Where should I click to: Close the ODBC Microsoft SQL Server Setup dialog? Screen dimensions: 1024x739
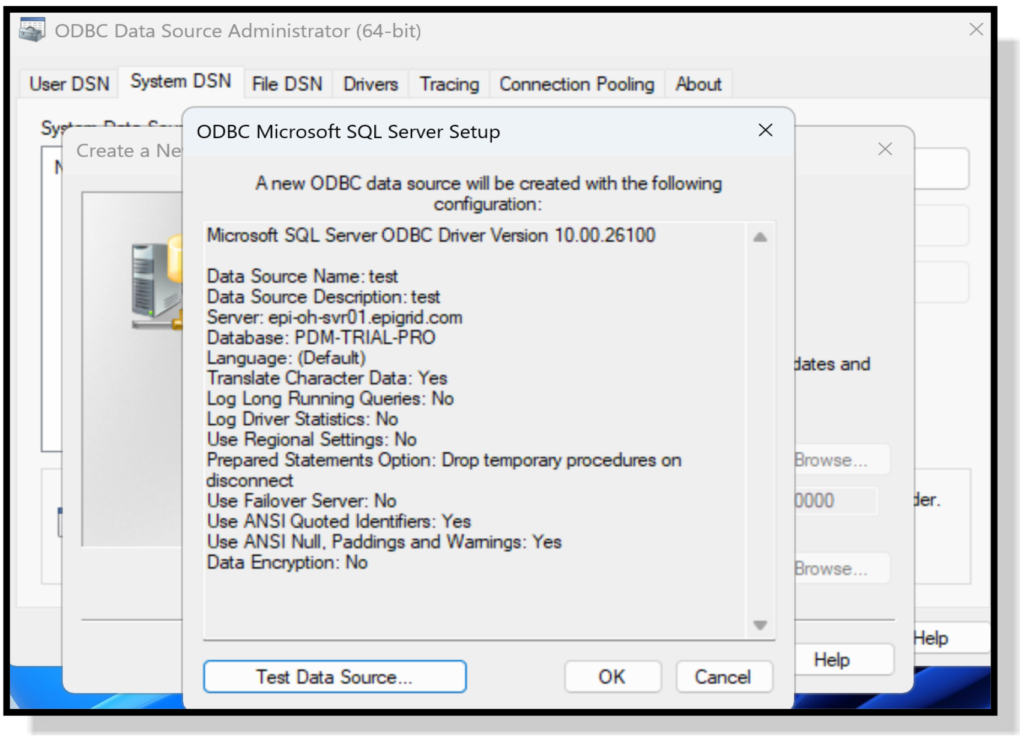click(x=765, y=131)
